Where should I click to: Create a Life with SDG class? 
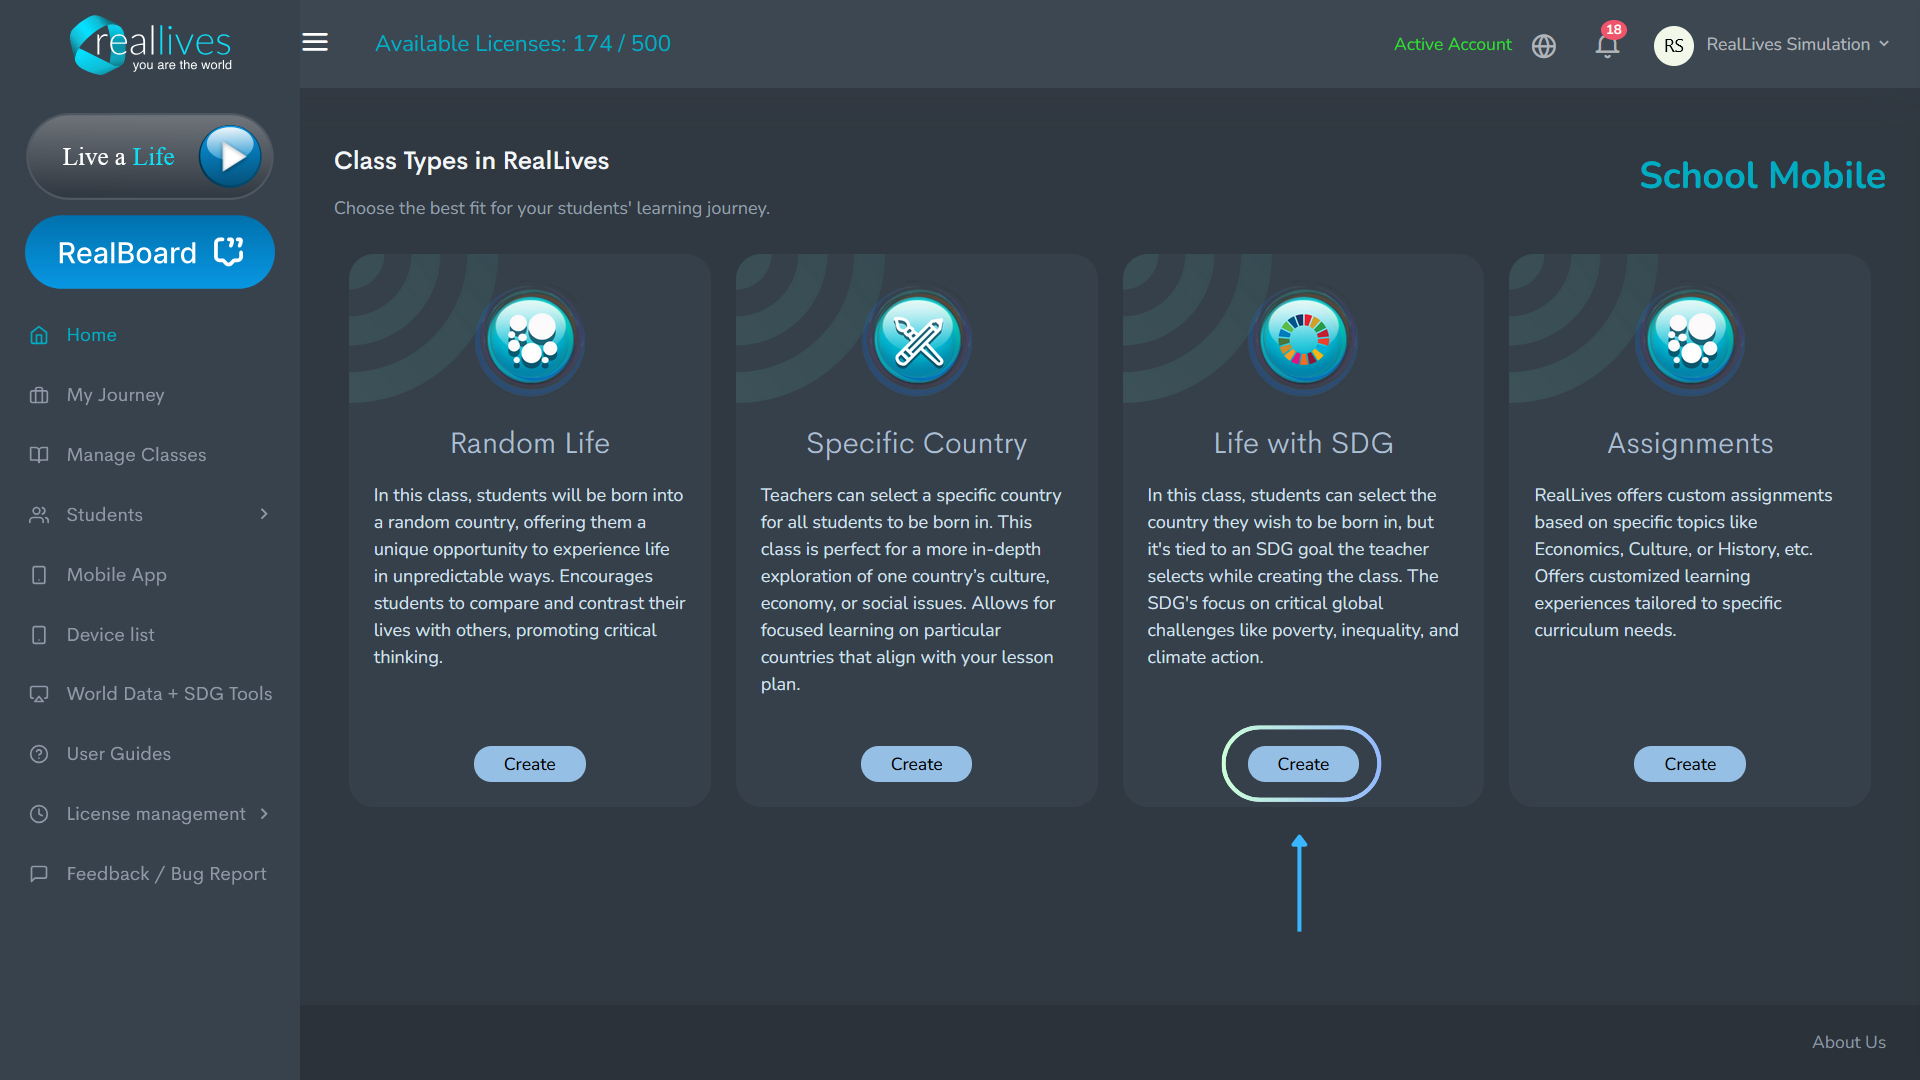coord(1303,764)
